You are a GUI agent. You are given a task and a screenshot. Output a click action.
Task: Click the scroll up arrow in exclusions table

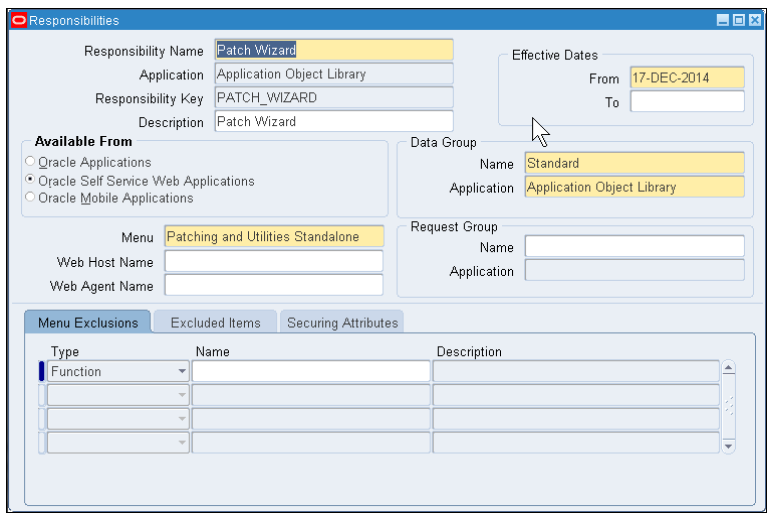729,368
